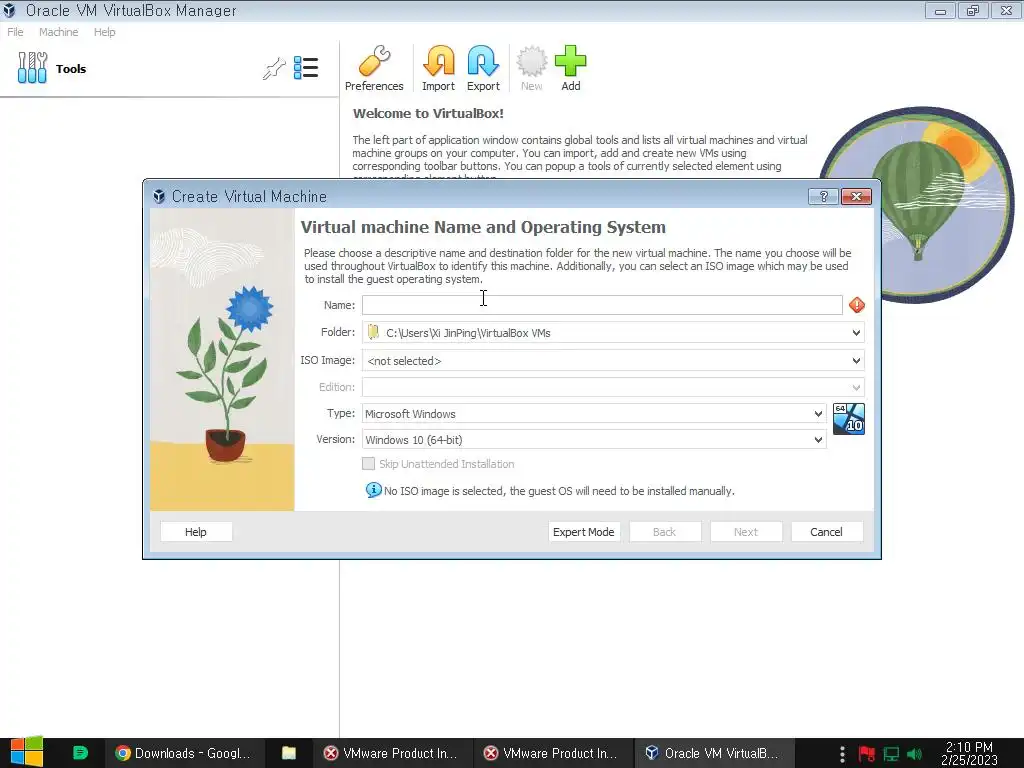Expand the Folder location dropdown
1024x768 pixels.
856,332
